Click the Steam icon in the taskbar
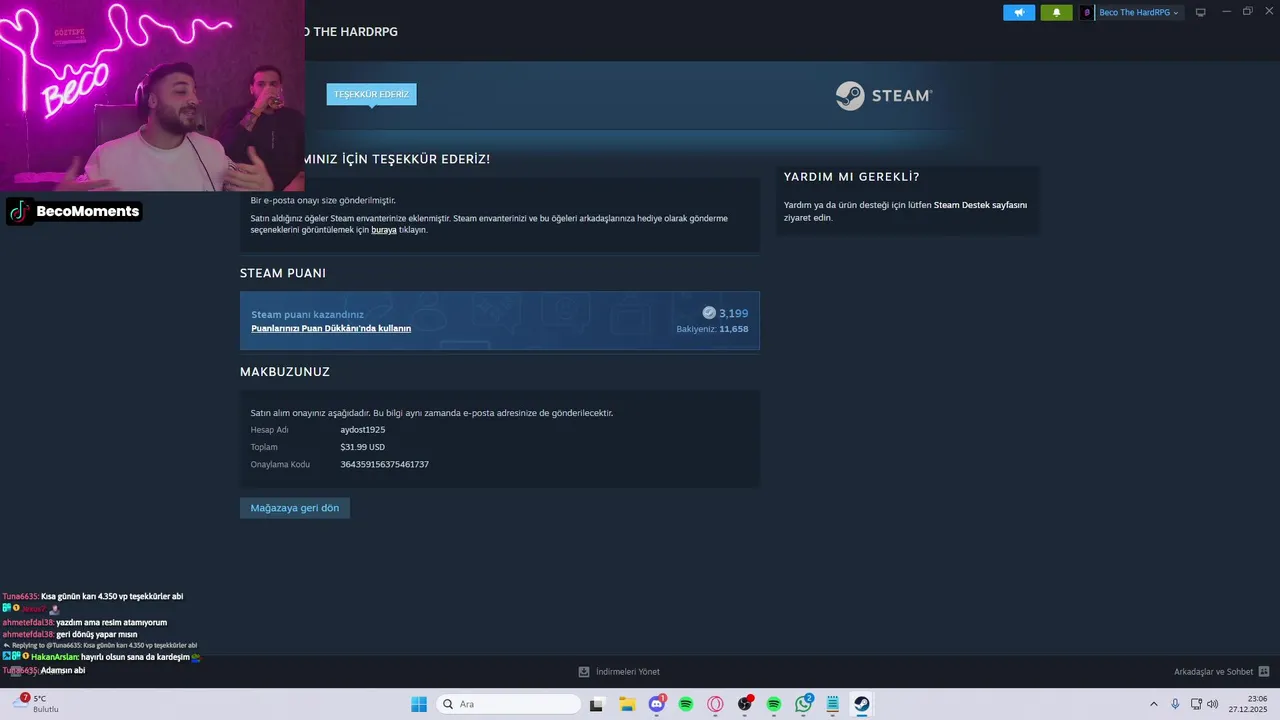Screen dimensions: 1280x720 861,704
